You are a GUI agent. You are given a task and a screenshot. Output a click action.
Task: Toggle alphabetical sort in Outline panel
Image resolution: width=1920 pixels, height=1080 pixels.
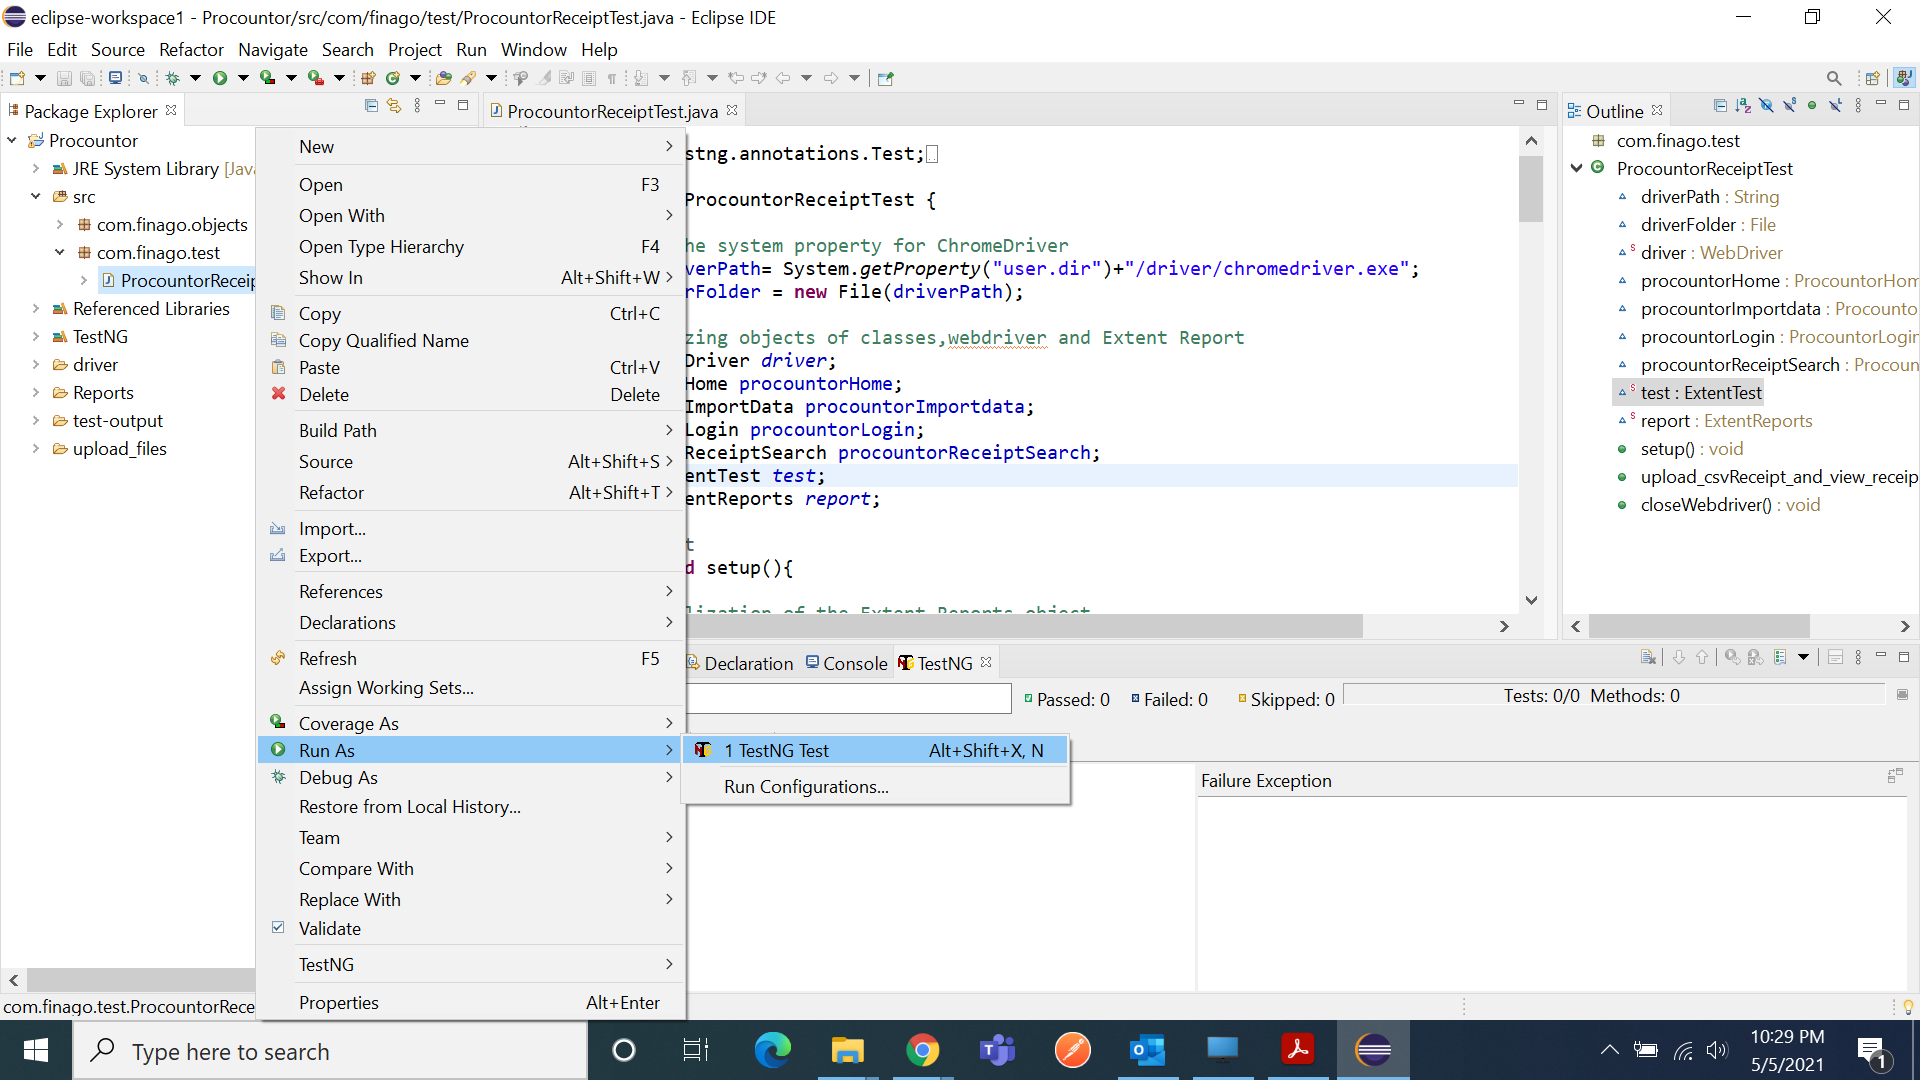coord(1743,106)
